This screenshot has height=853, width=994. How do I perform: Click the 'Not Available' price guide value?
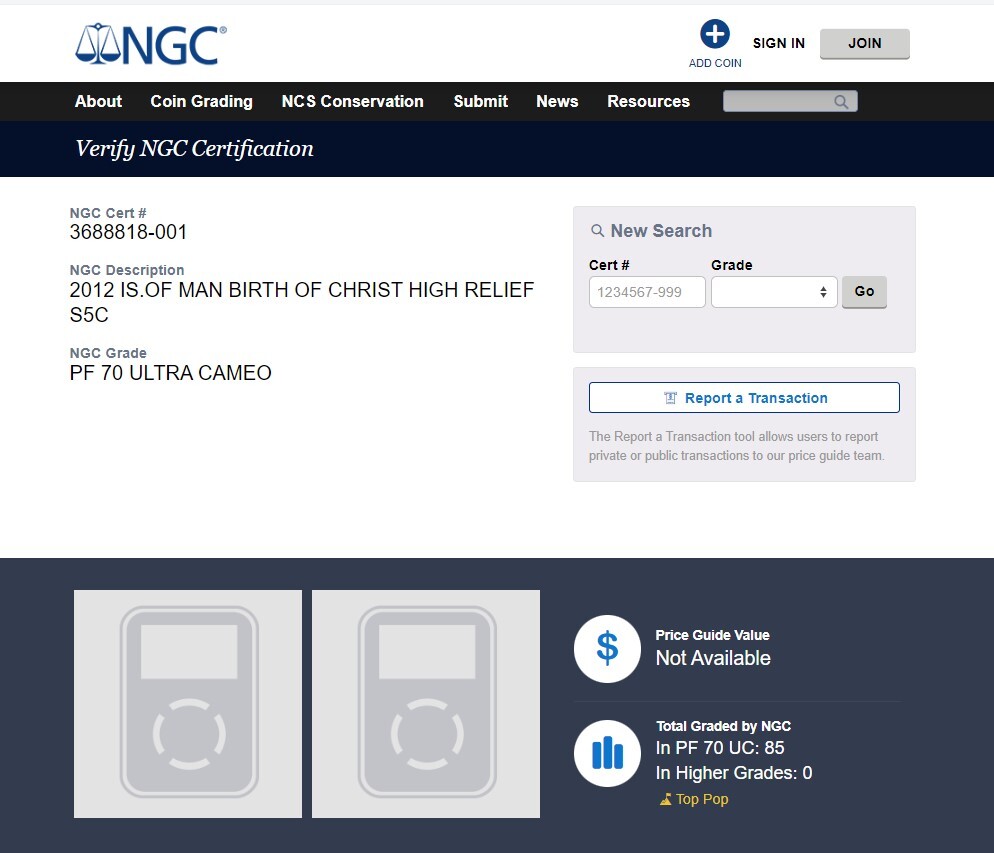click(713, 658)
